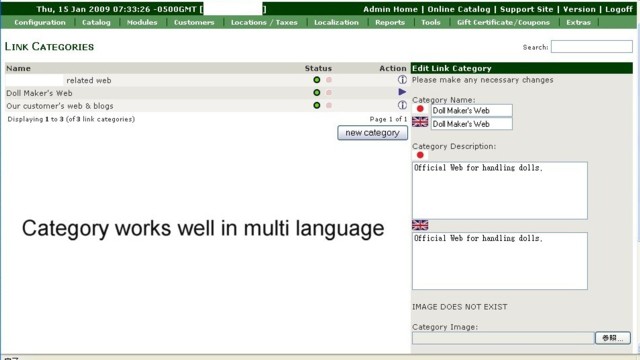The image size is (640, 360).
Task: Open the Reports menu
Action: pos(390,22)
